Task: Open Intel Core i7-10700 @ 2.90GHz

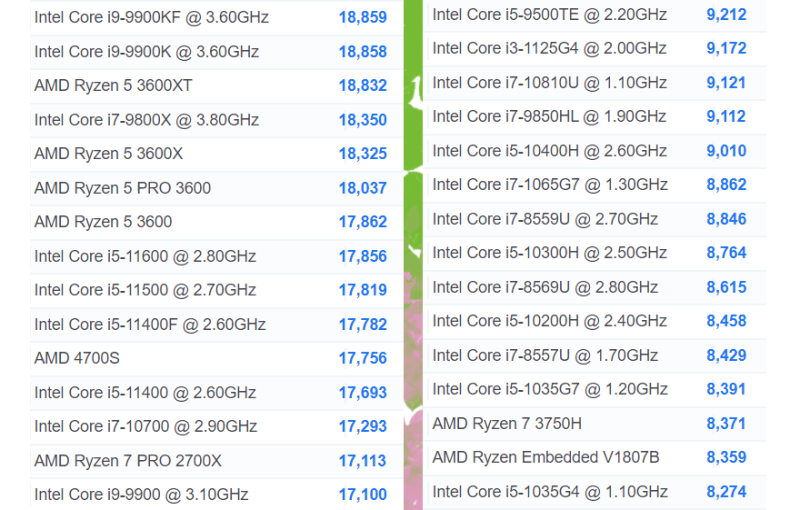Action: (145, 426)
